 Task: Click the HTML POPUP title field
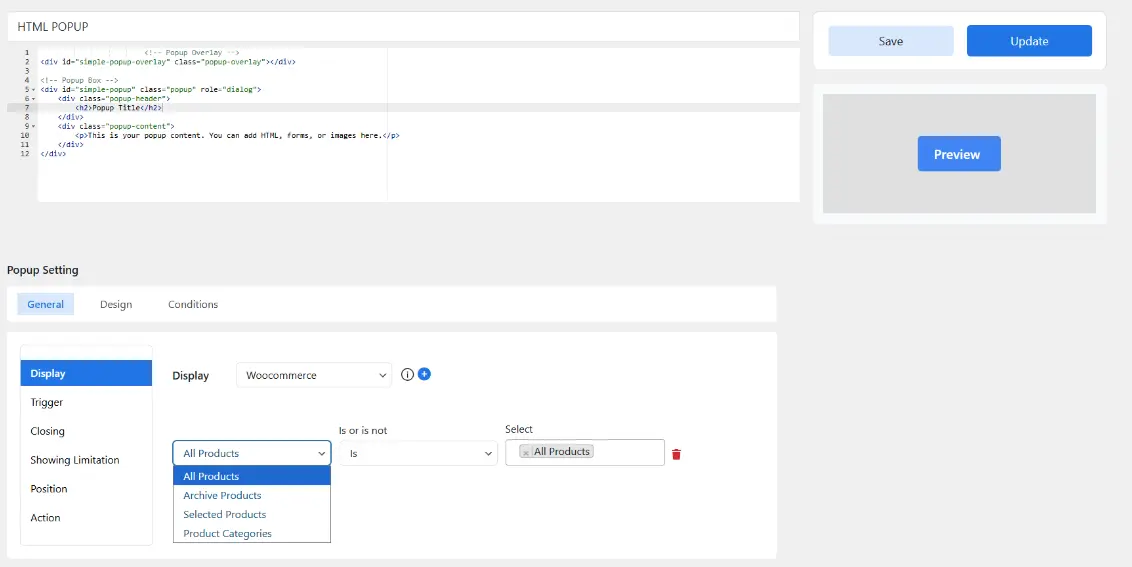click(400, 26)
